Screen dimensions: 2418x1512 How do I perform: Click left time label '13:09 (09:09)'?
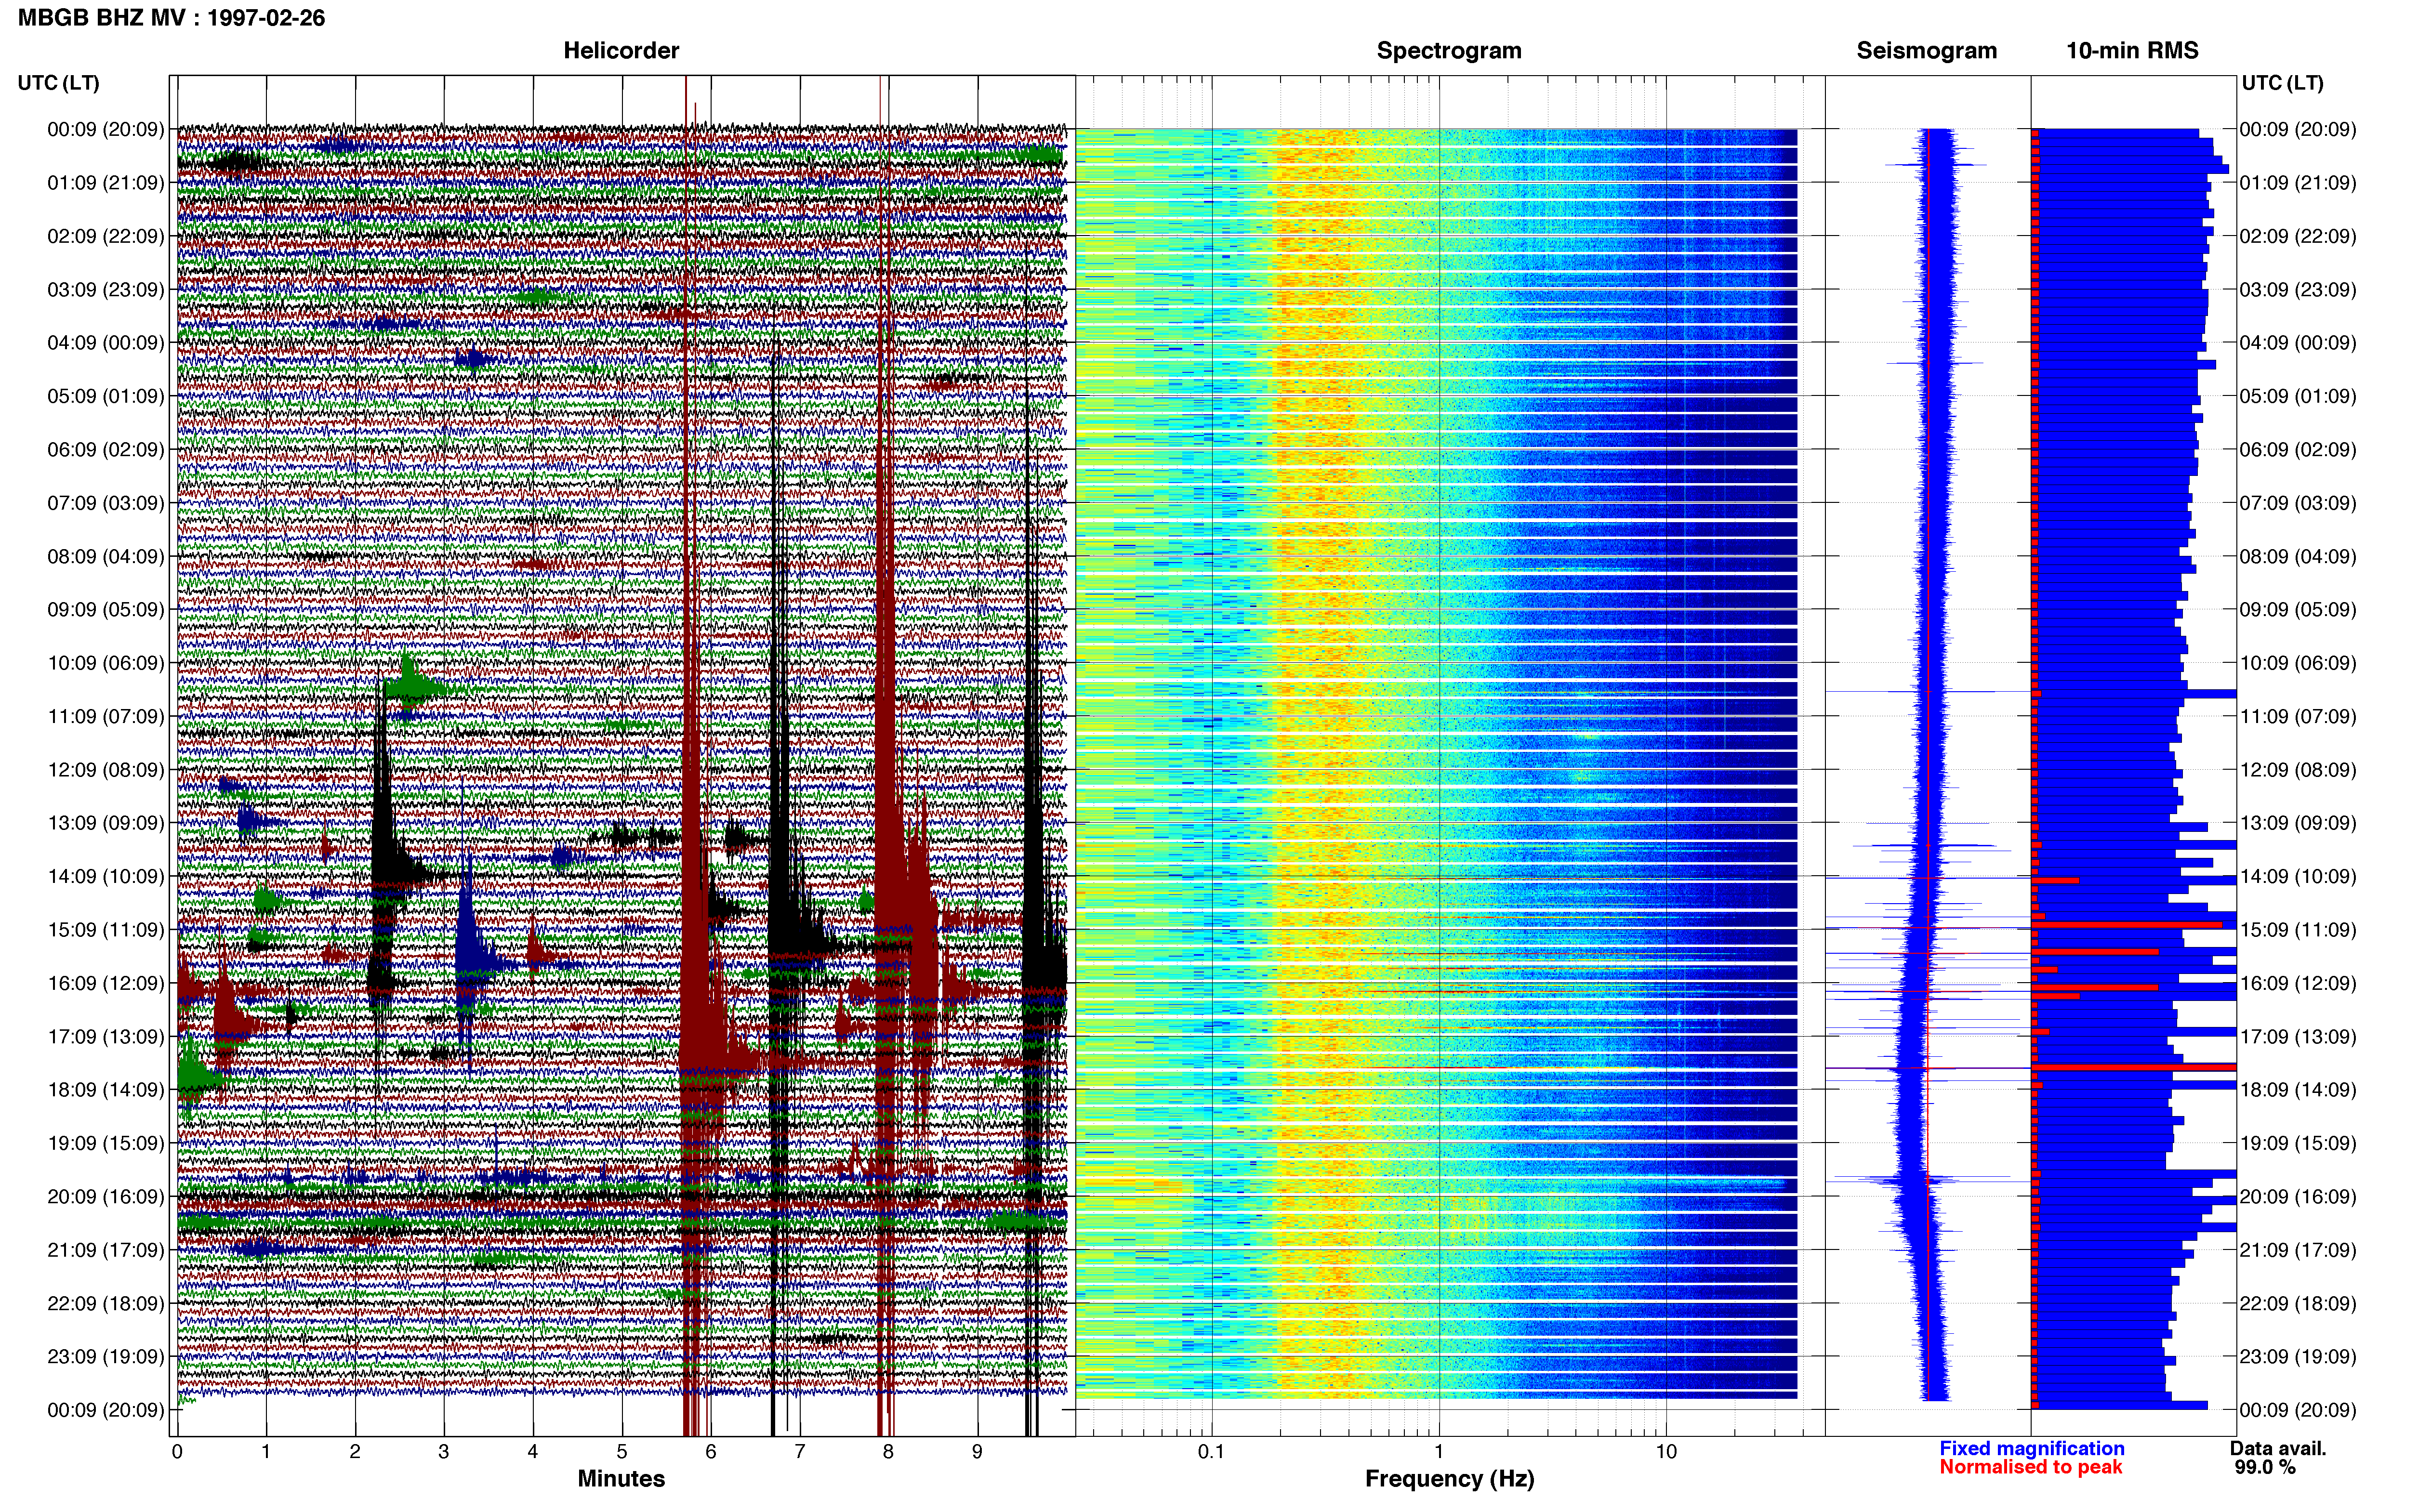pos(106,823)
